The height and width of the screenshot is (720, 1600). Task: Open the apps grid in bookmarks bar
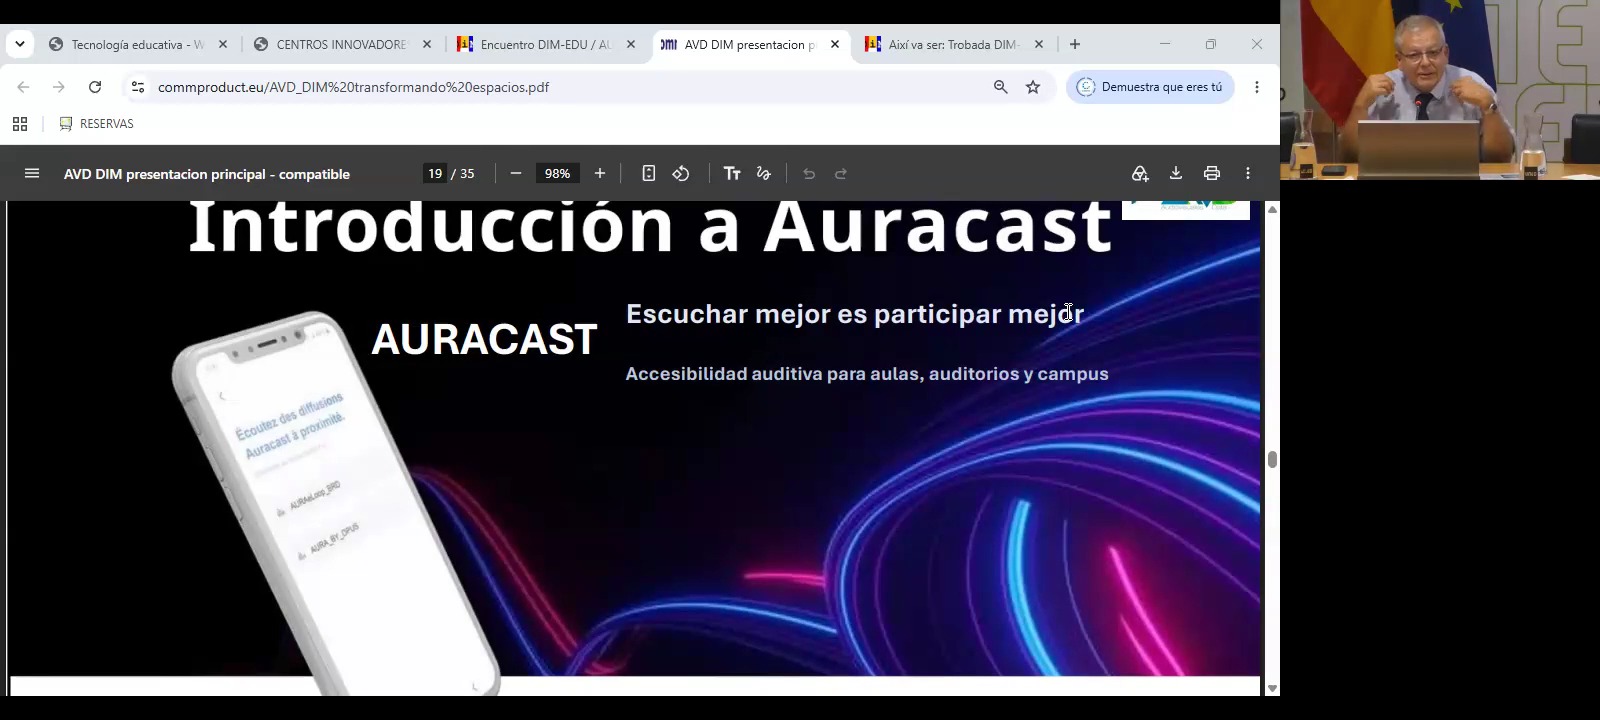pos(20,124)
